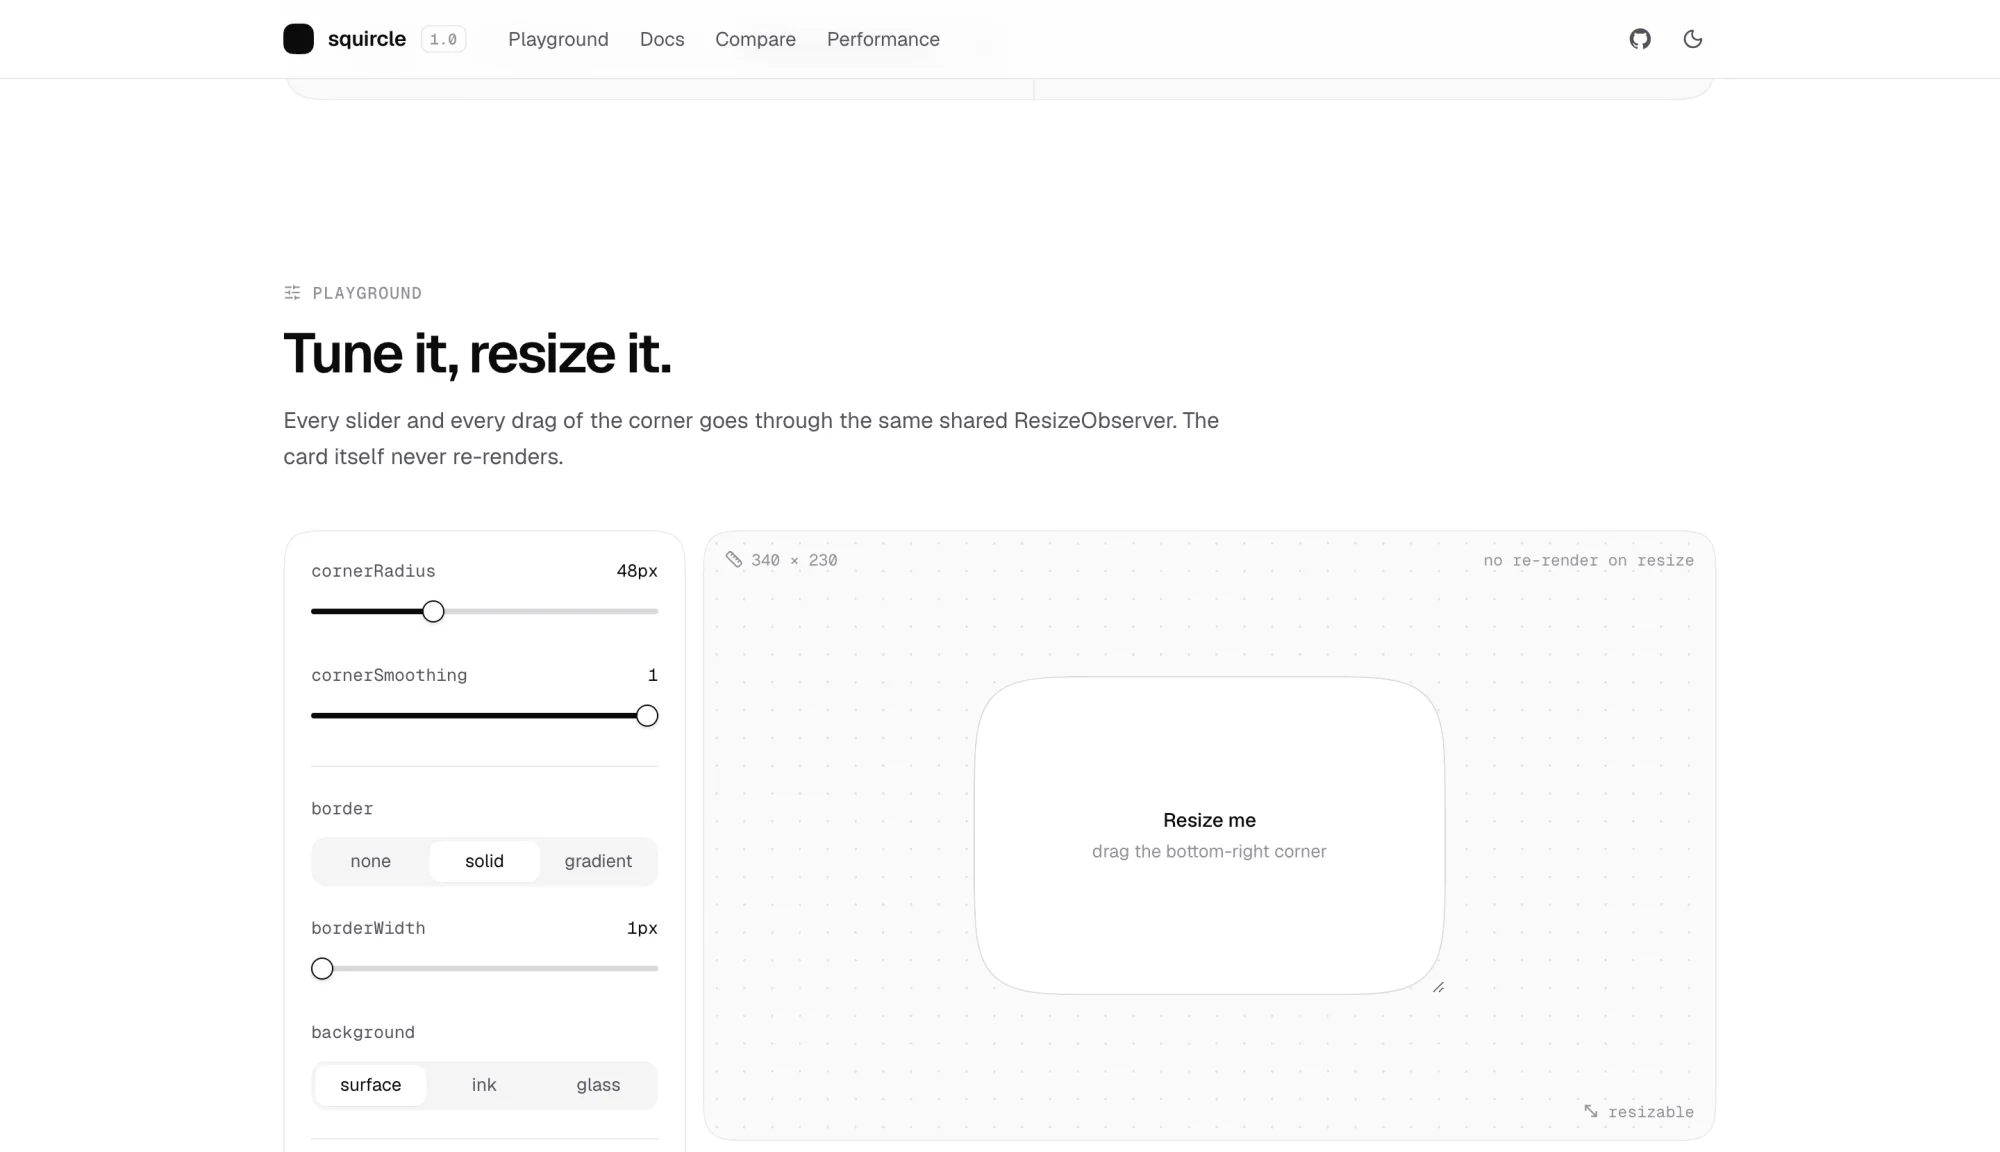Click the sliders icon beside PLAYGROUND

coord(292,293)
